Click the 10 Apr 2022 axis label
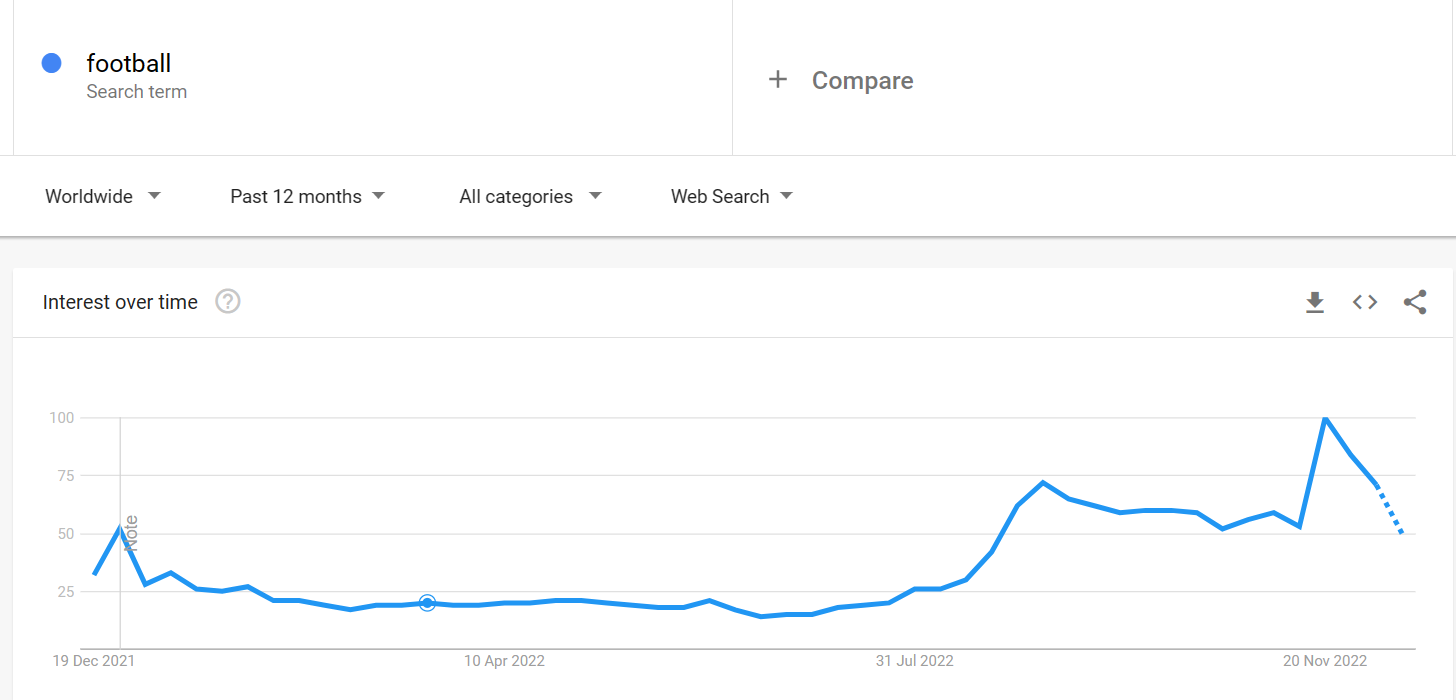The width and height of the screenshot is (1456, 700). [x=505, y=661]
